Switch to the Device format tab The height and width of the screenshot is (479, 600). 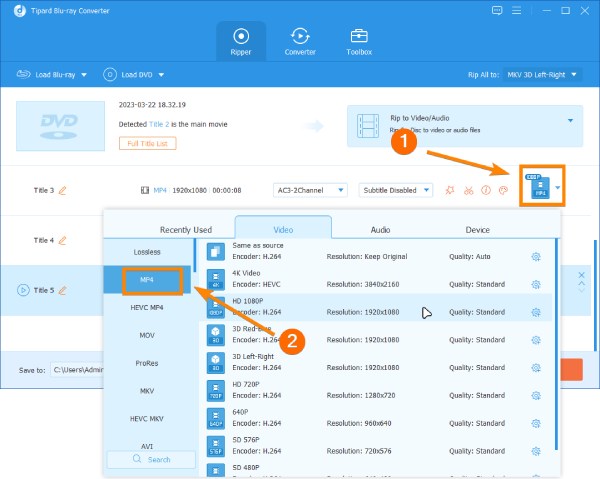click(x=477, y=230)
